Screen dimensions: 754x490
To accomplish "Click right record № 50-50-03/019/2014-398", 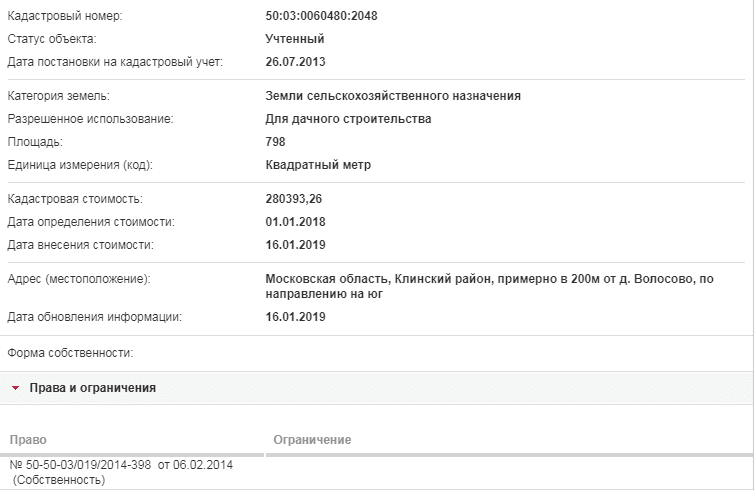I will click(80, 465).
